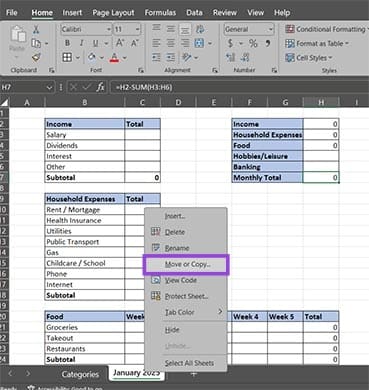Align text right

click(x=185, y=43)
